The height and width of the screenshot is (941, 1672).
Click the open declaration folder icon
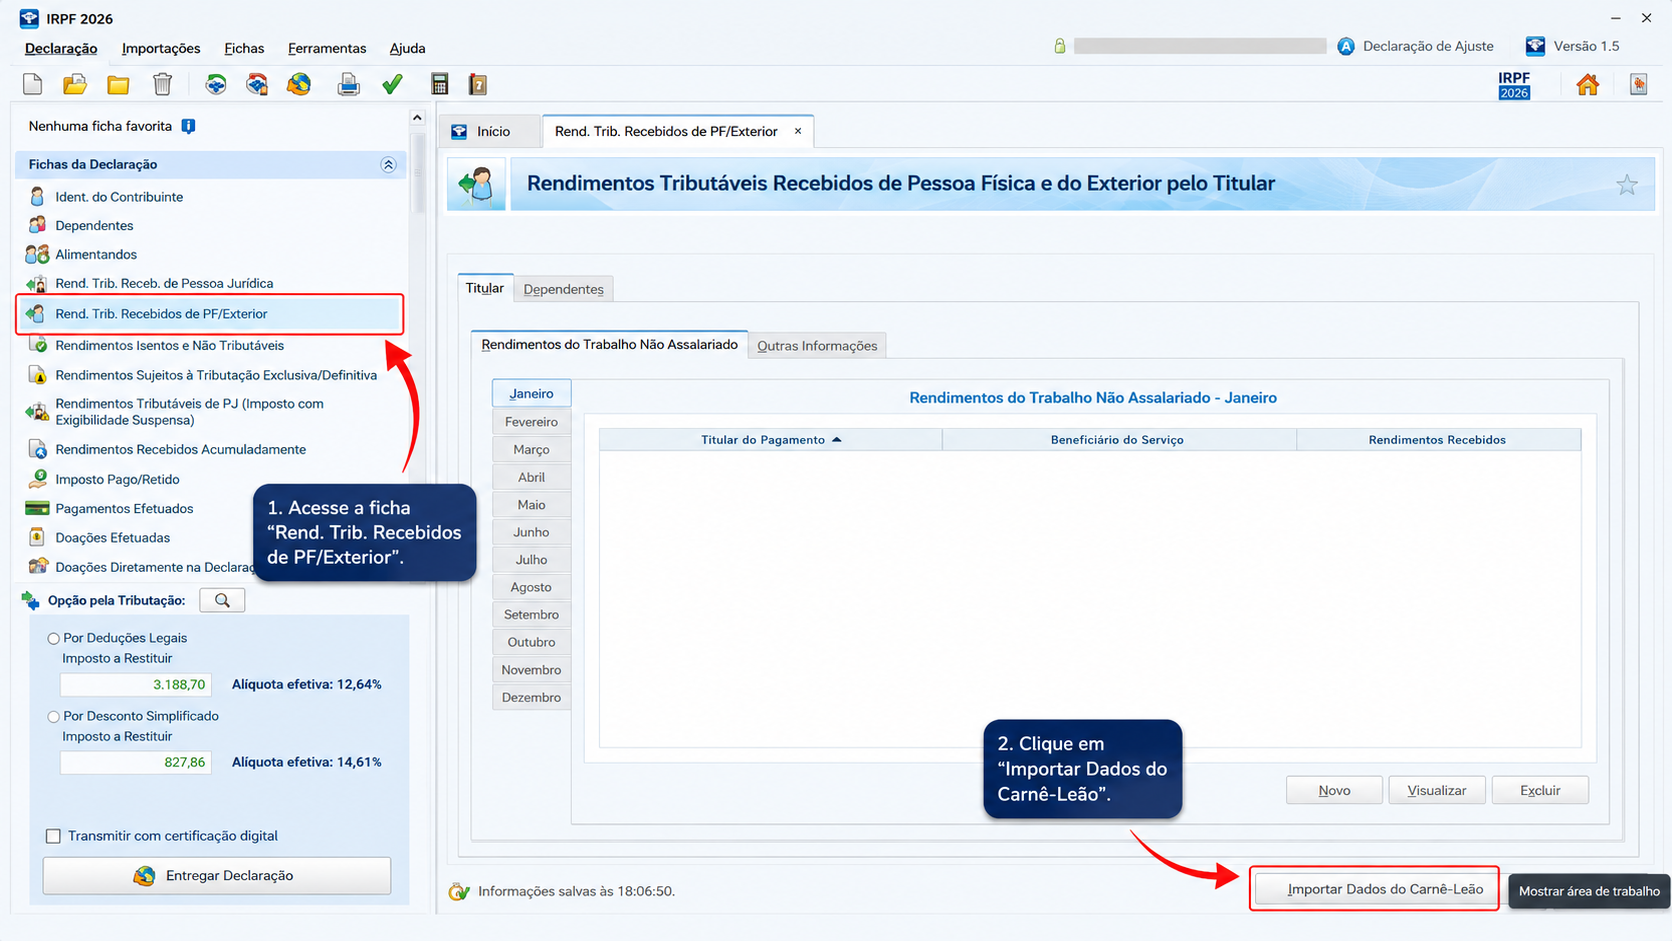click(x=75, y=84)
